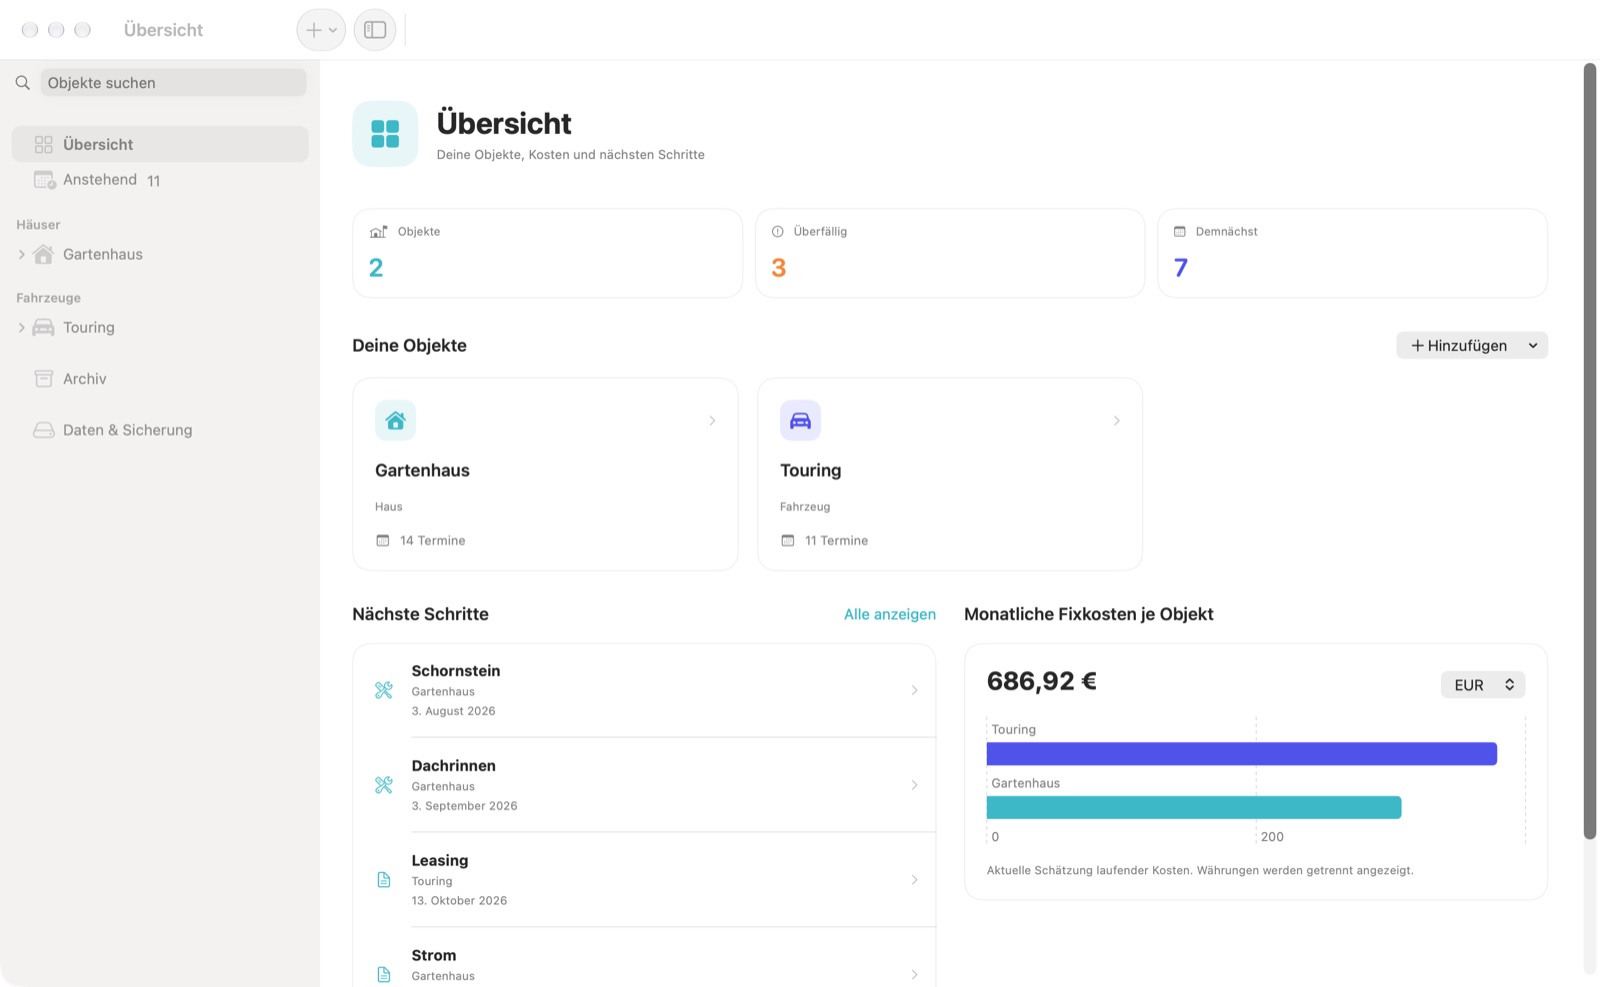This screenshot has height=987, width=1600.
Task: Click the Gartenhaus card house icon
Action: [x=395, y=421]
